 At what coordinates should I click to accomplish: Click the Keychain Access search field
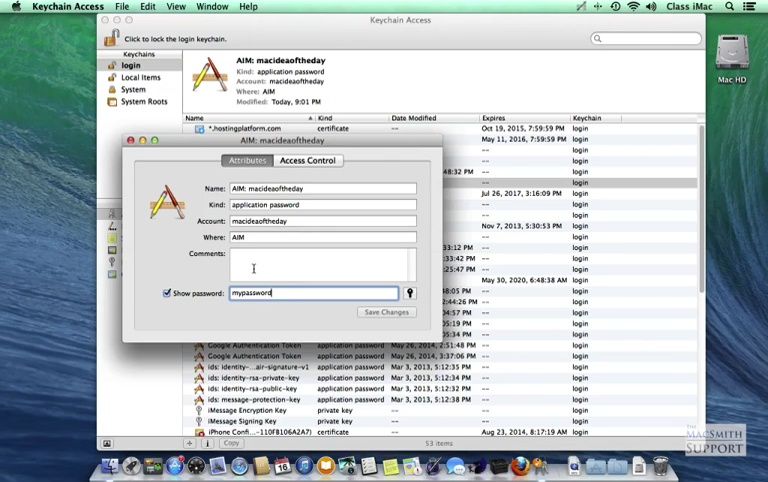click(646, 38)
